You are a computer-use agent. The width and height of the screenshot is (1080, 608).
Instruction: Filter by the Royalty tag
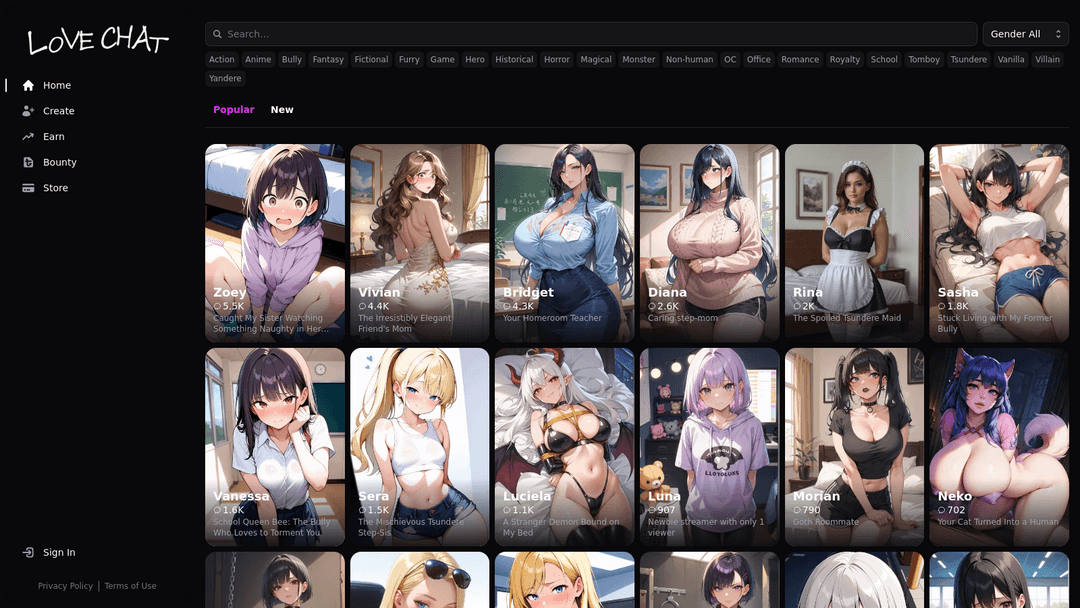(x=845, y=59)
